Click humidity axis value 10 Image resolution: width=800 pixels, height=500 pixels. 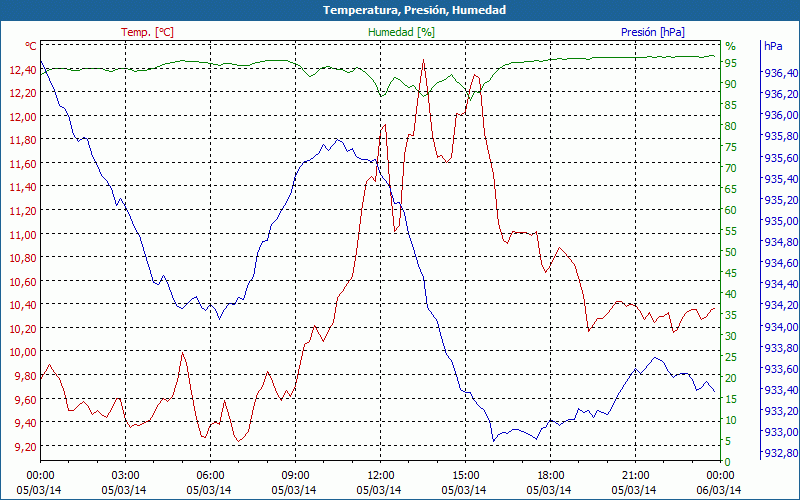[x=731, y=420]
